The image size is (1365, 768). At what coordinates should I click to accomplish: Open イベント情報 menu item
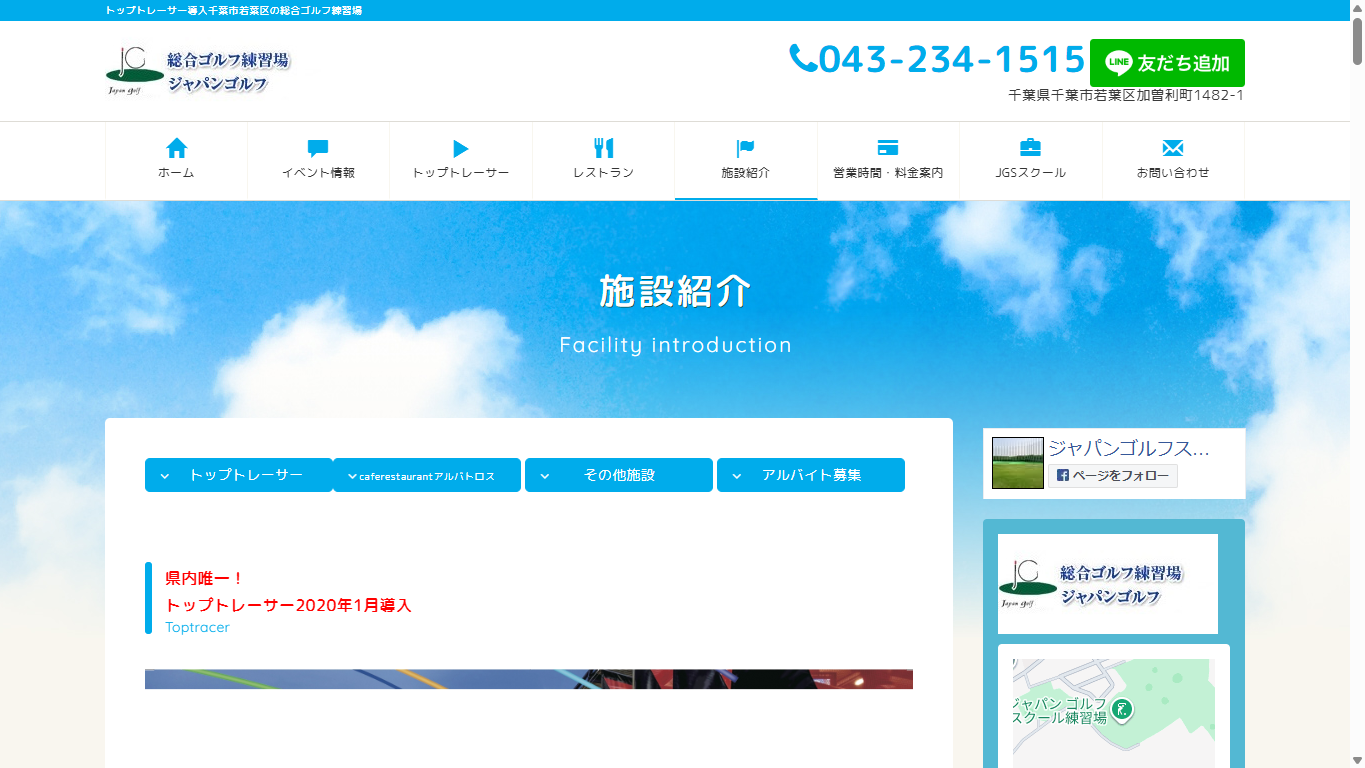pos(318,161)
